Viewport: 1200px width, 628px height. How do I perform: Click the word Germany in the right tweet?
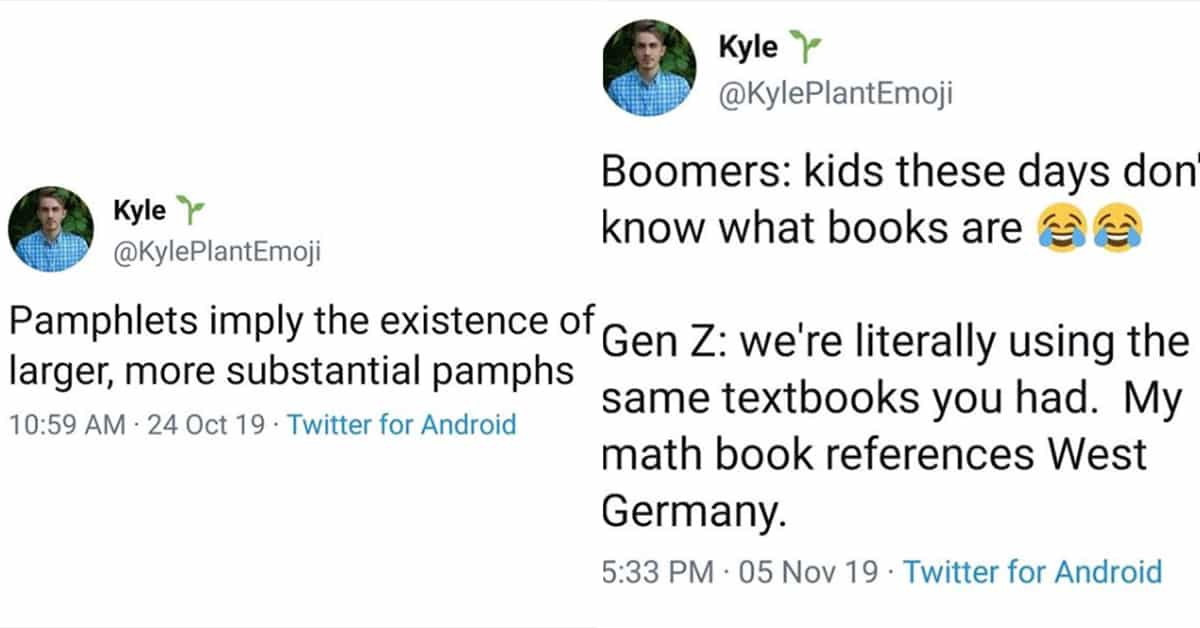click(x=689, y=512)
